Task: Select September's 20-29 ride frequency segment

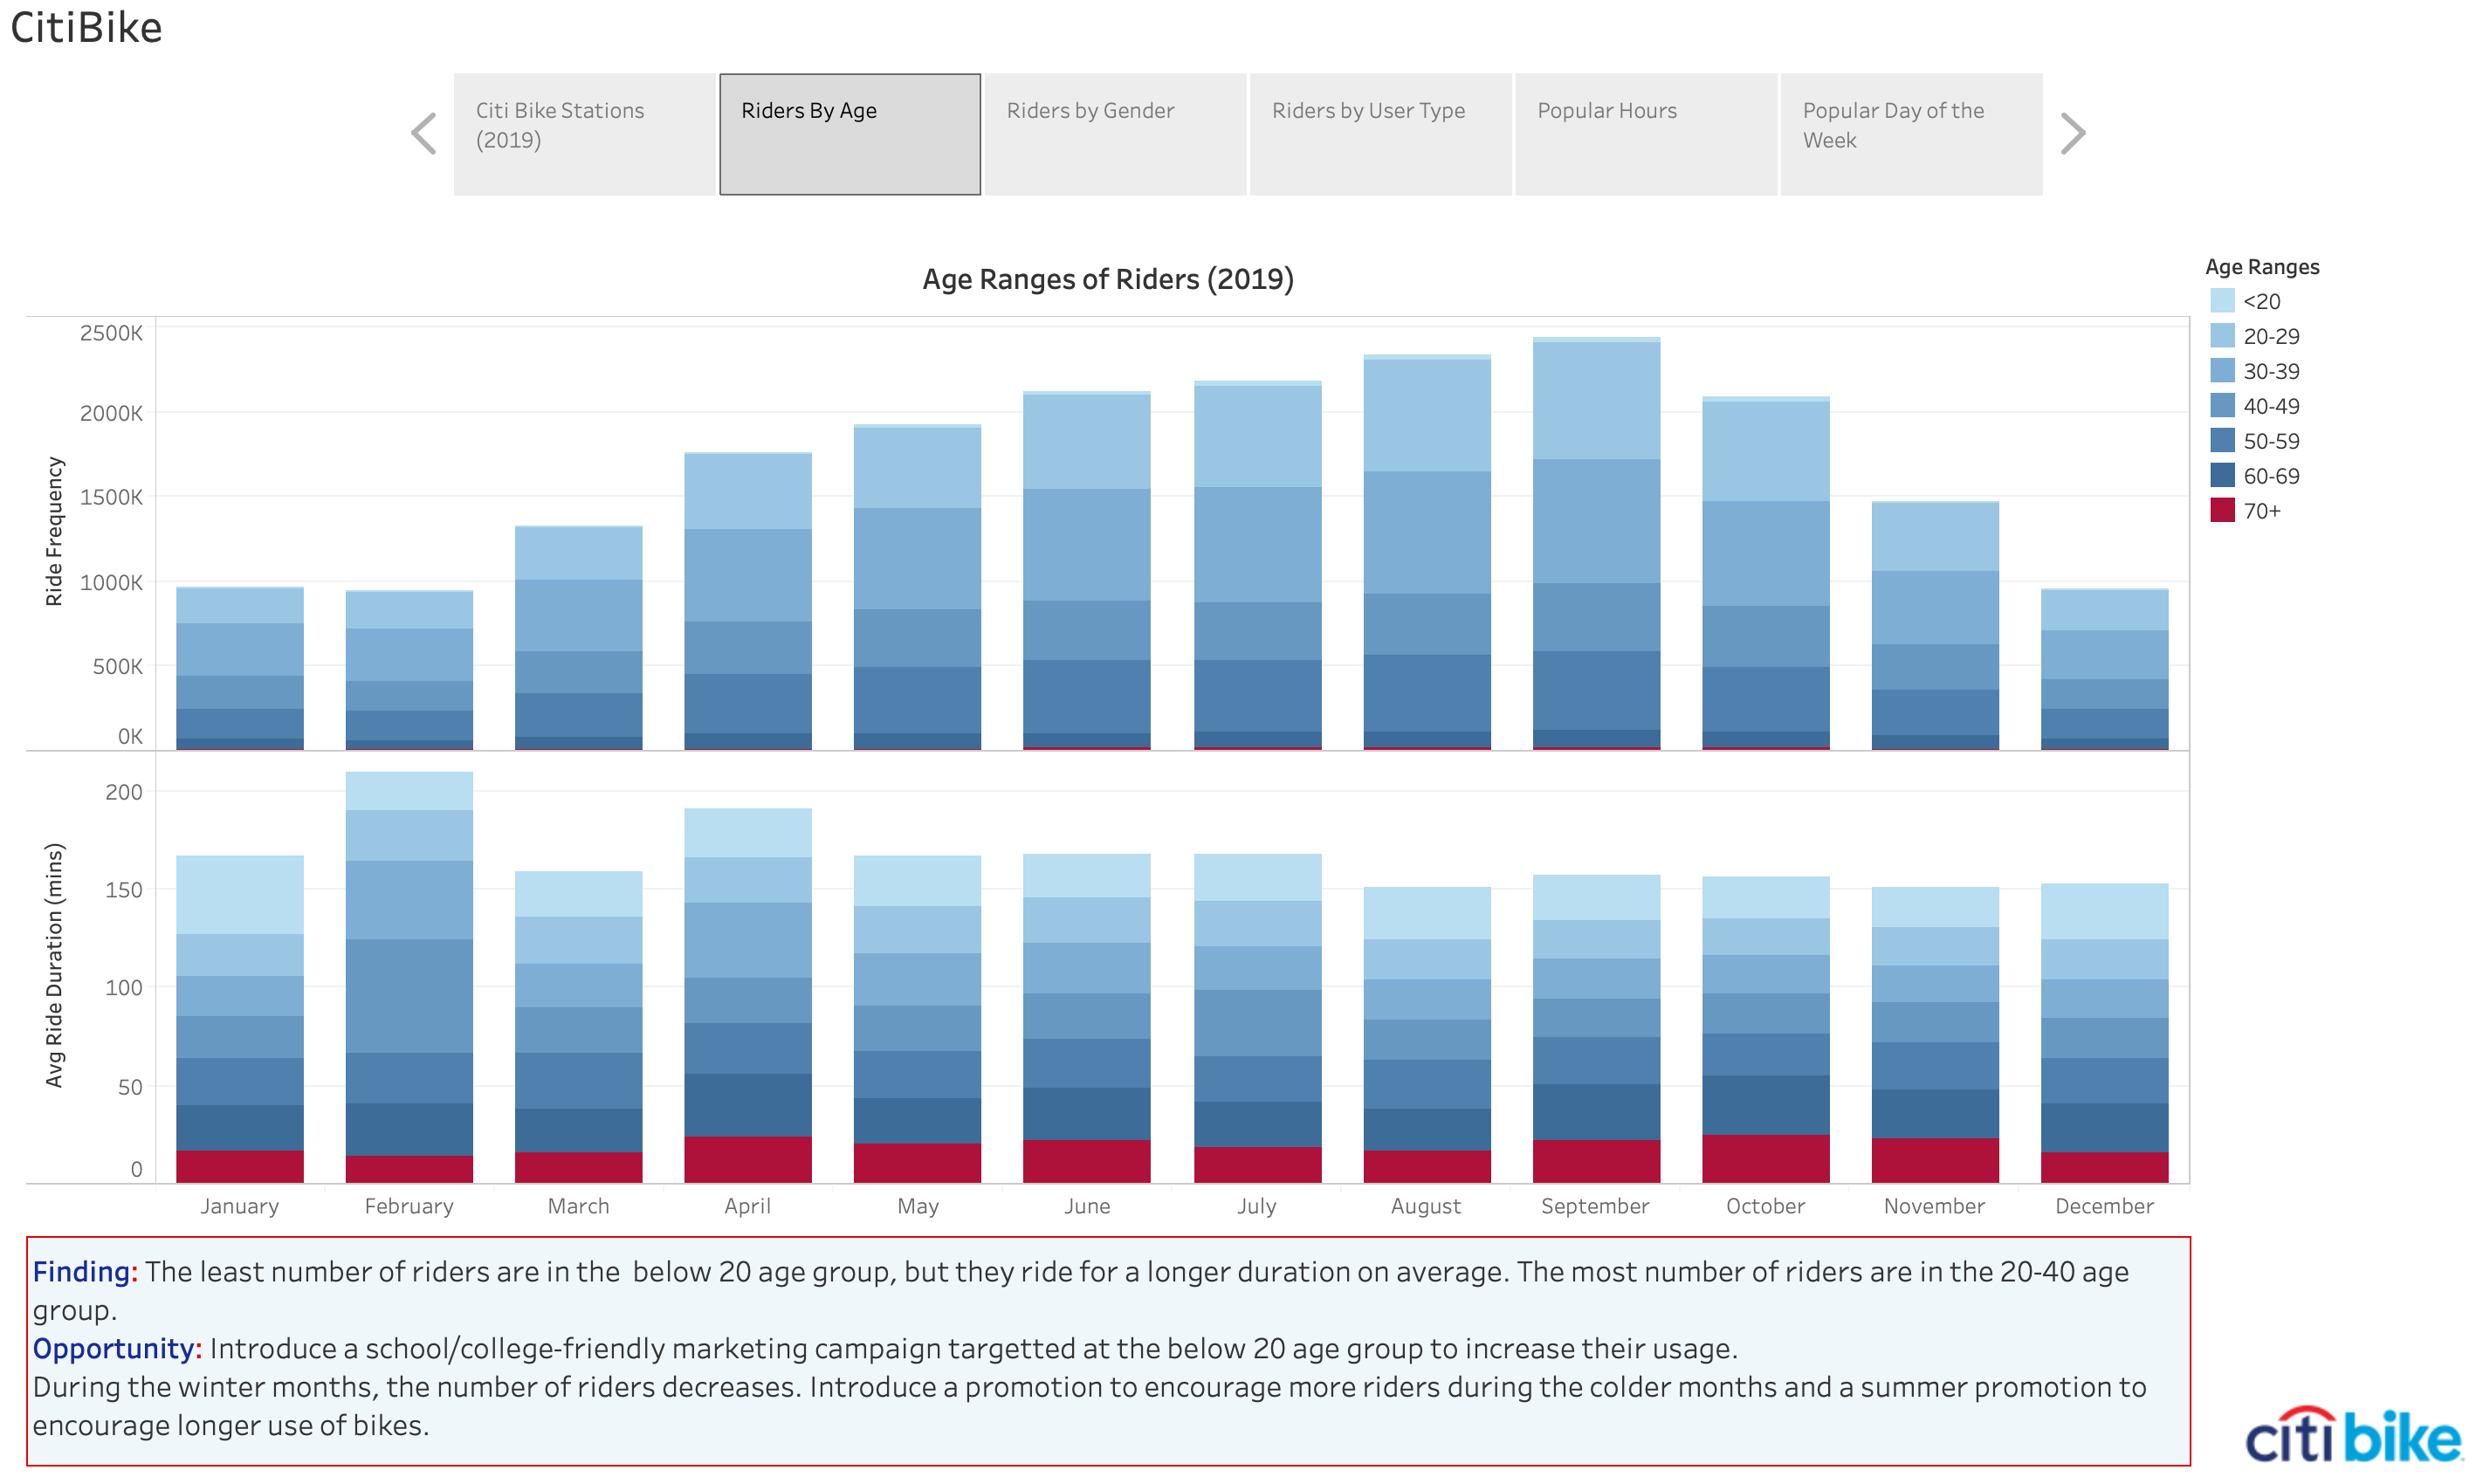Action: pyautogui.click(x=1597, y=401)
